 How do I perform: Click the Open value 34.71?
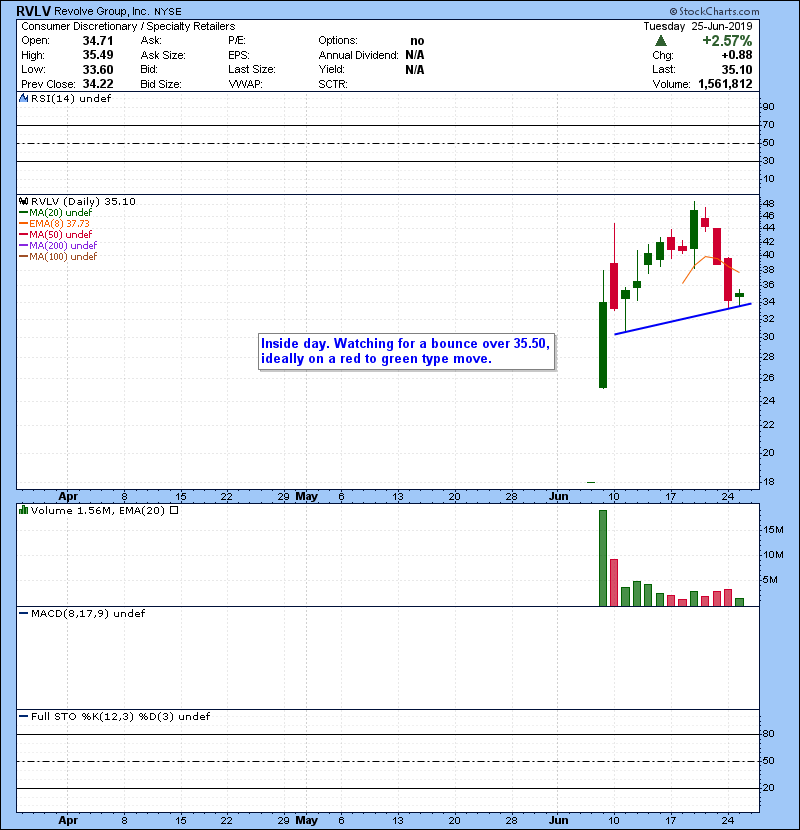pos(98,41)
